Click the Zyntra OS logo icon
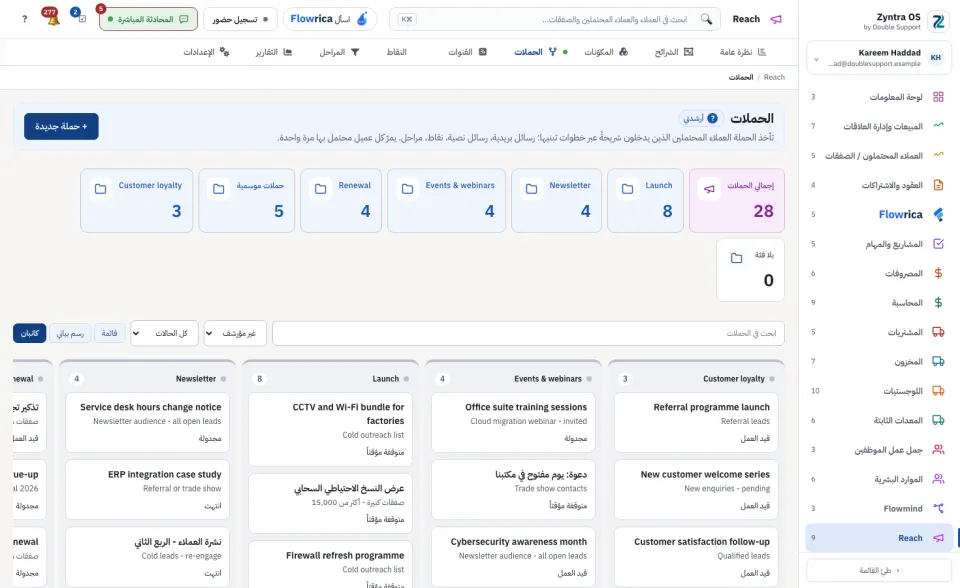The height and width of the screenshot is (588, 960). tap(937, 21)
